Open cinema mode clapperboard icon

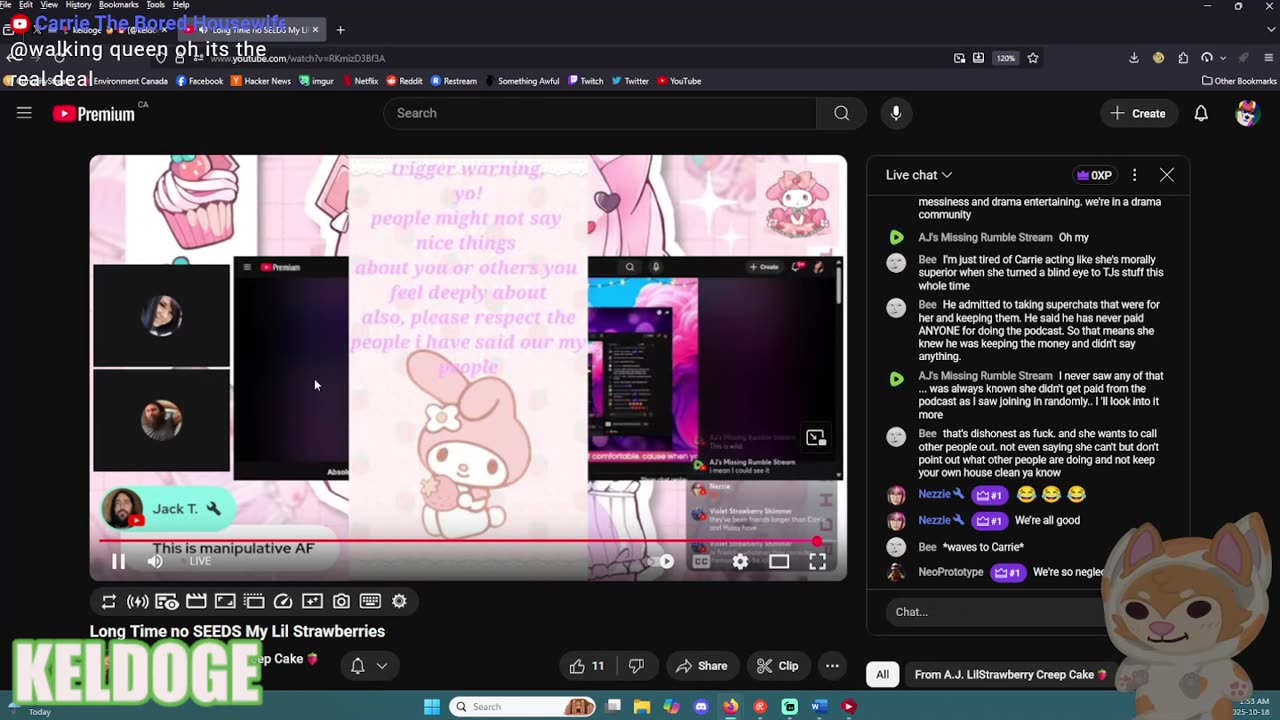pos(196,601)
